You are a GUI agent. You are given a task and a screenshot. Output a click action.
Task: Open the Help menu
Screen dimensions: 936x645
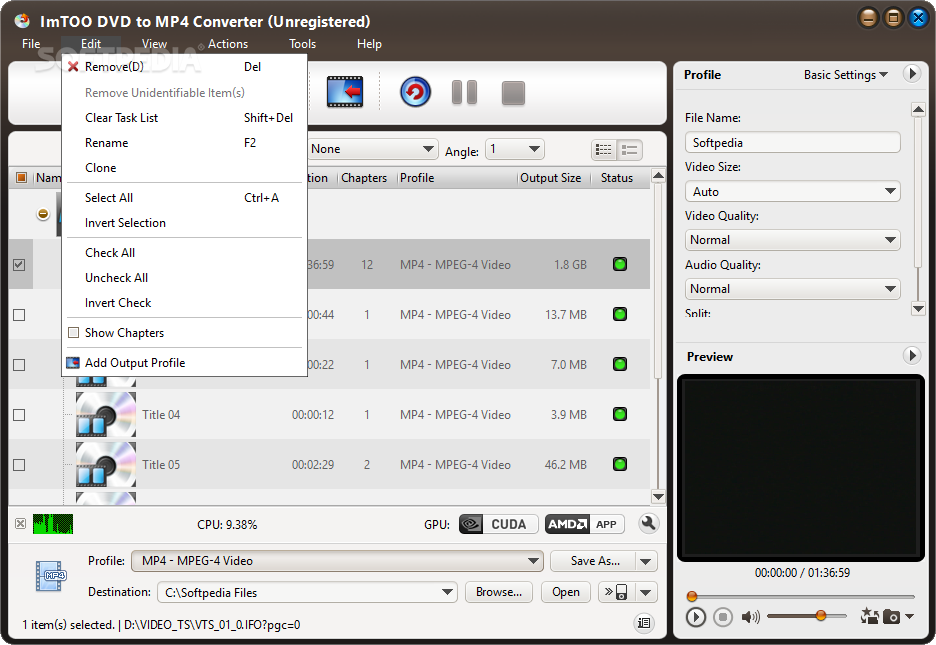click(x=369, y=44)
